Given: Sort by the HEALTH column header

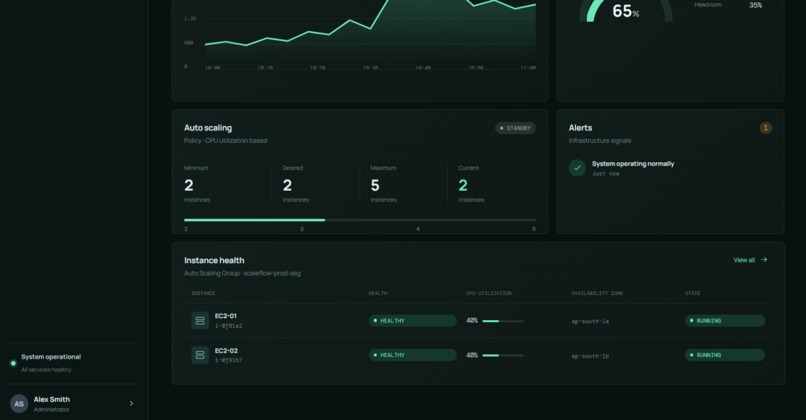Looking at the screenshot, I should coord(377,293).
